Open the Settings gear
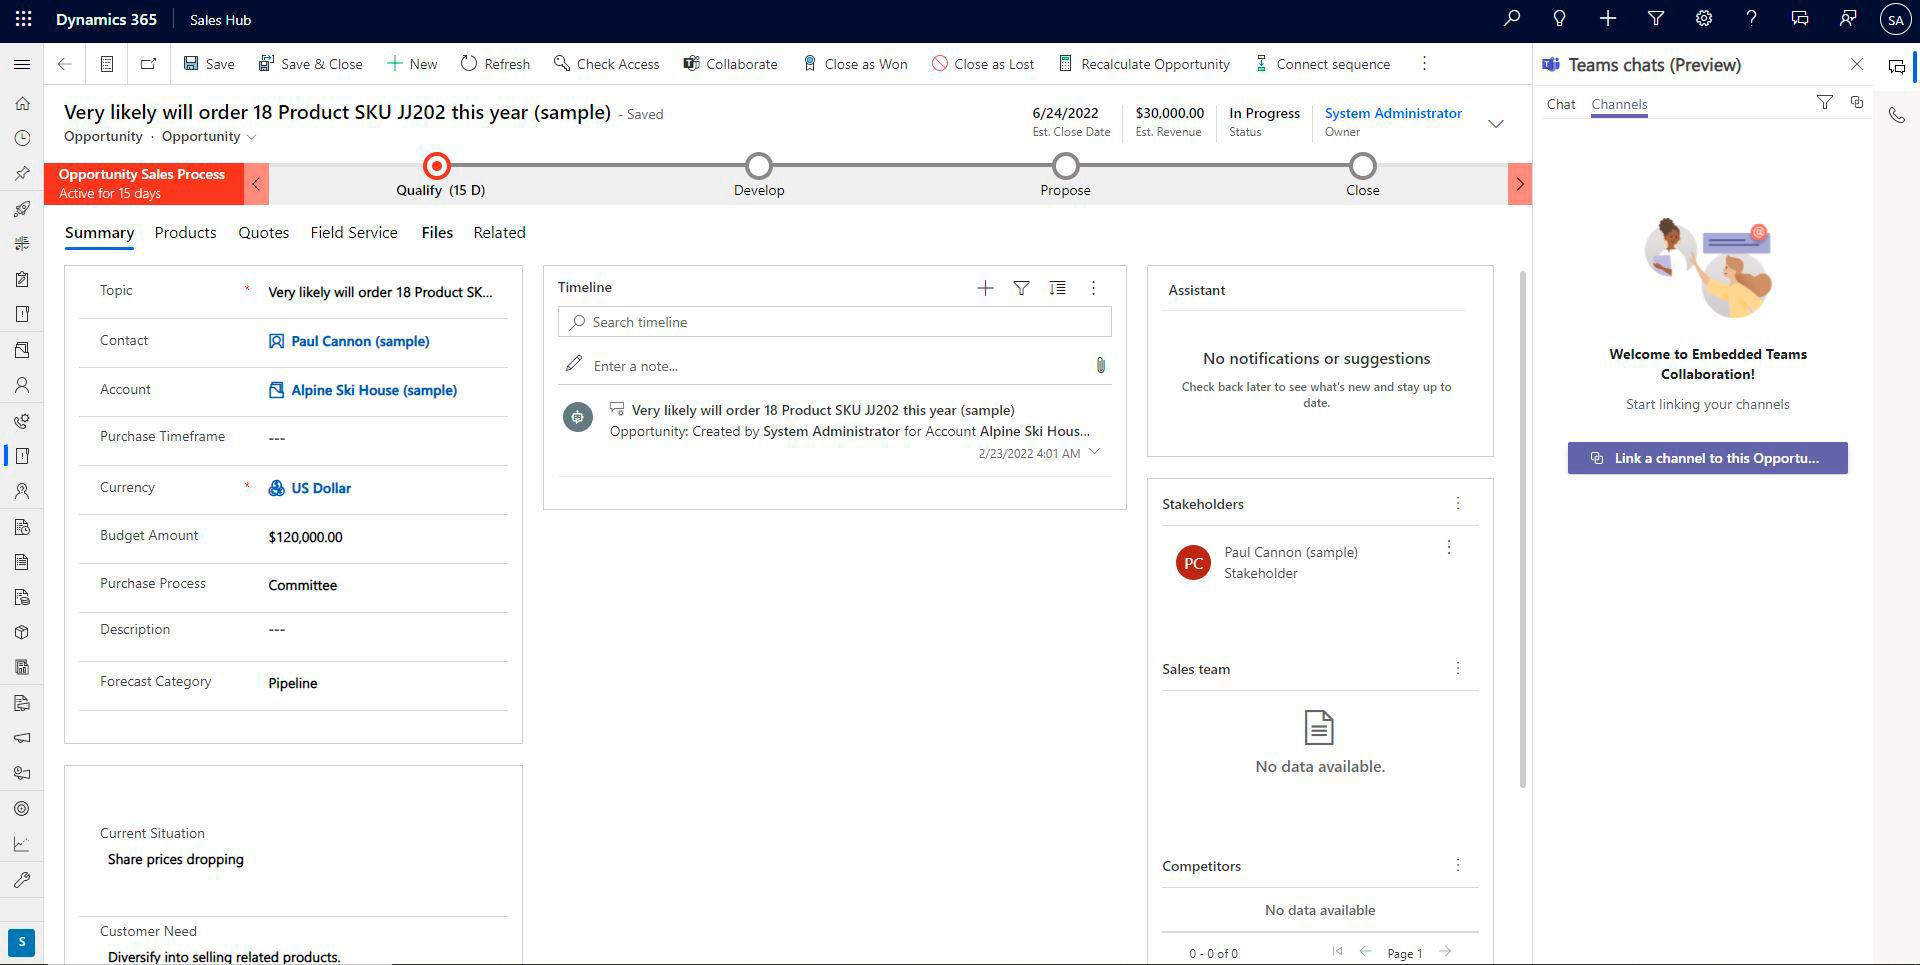The width and height of the screenshot is (1920, 965). 1704,19
